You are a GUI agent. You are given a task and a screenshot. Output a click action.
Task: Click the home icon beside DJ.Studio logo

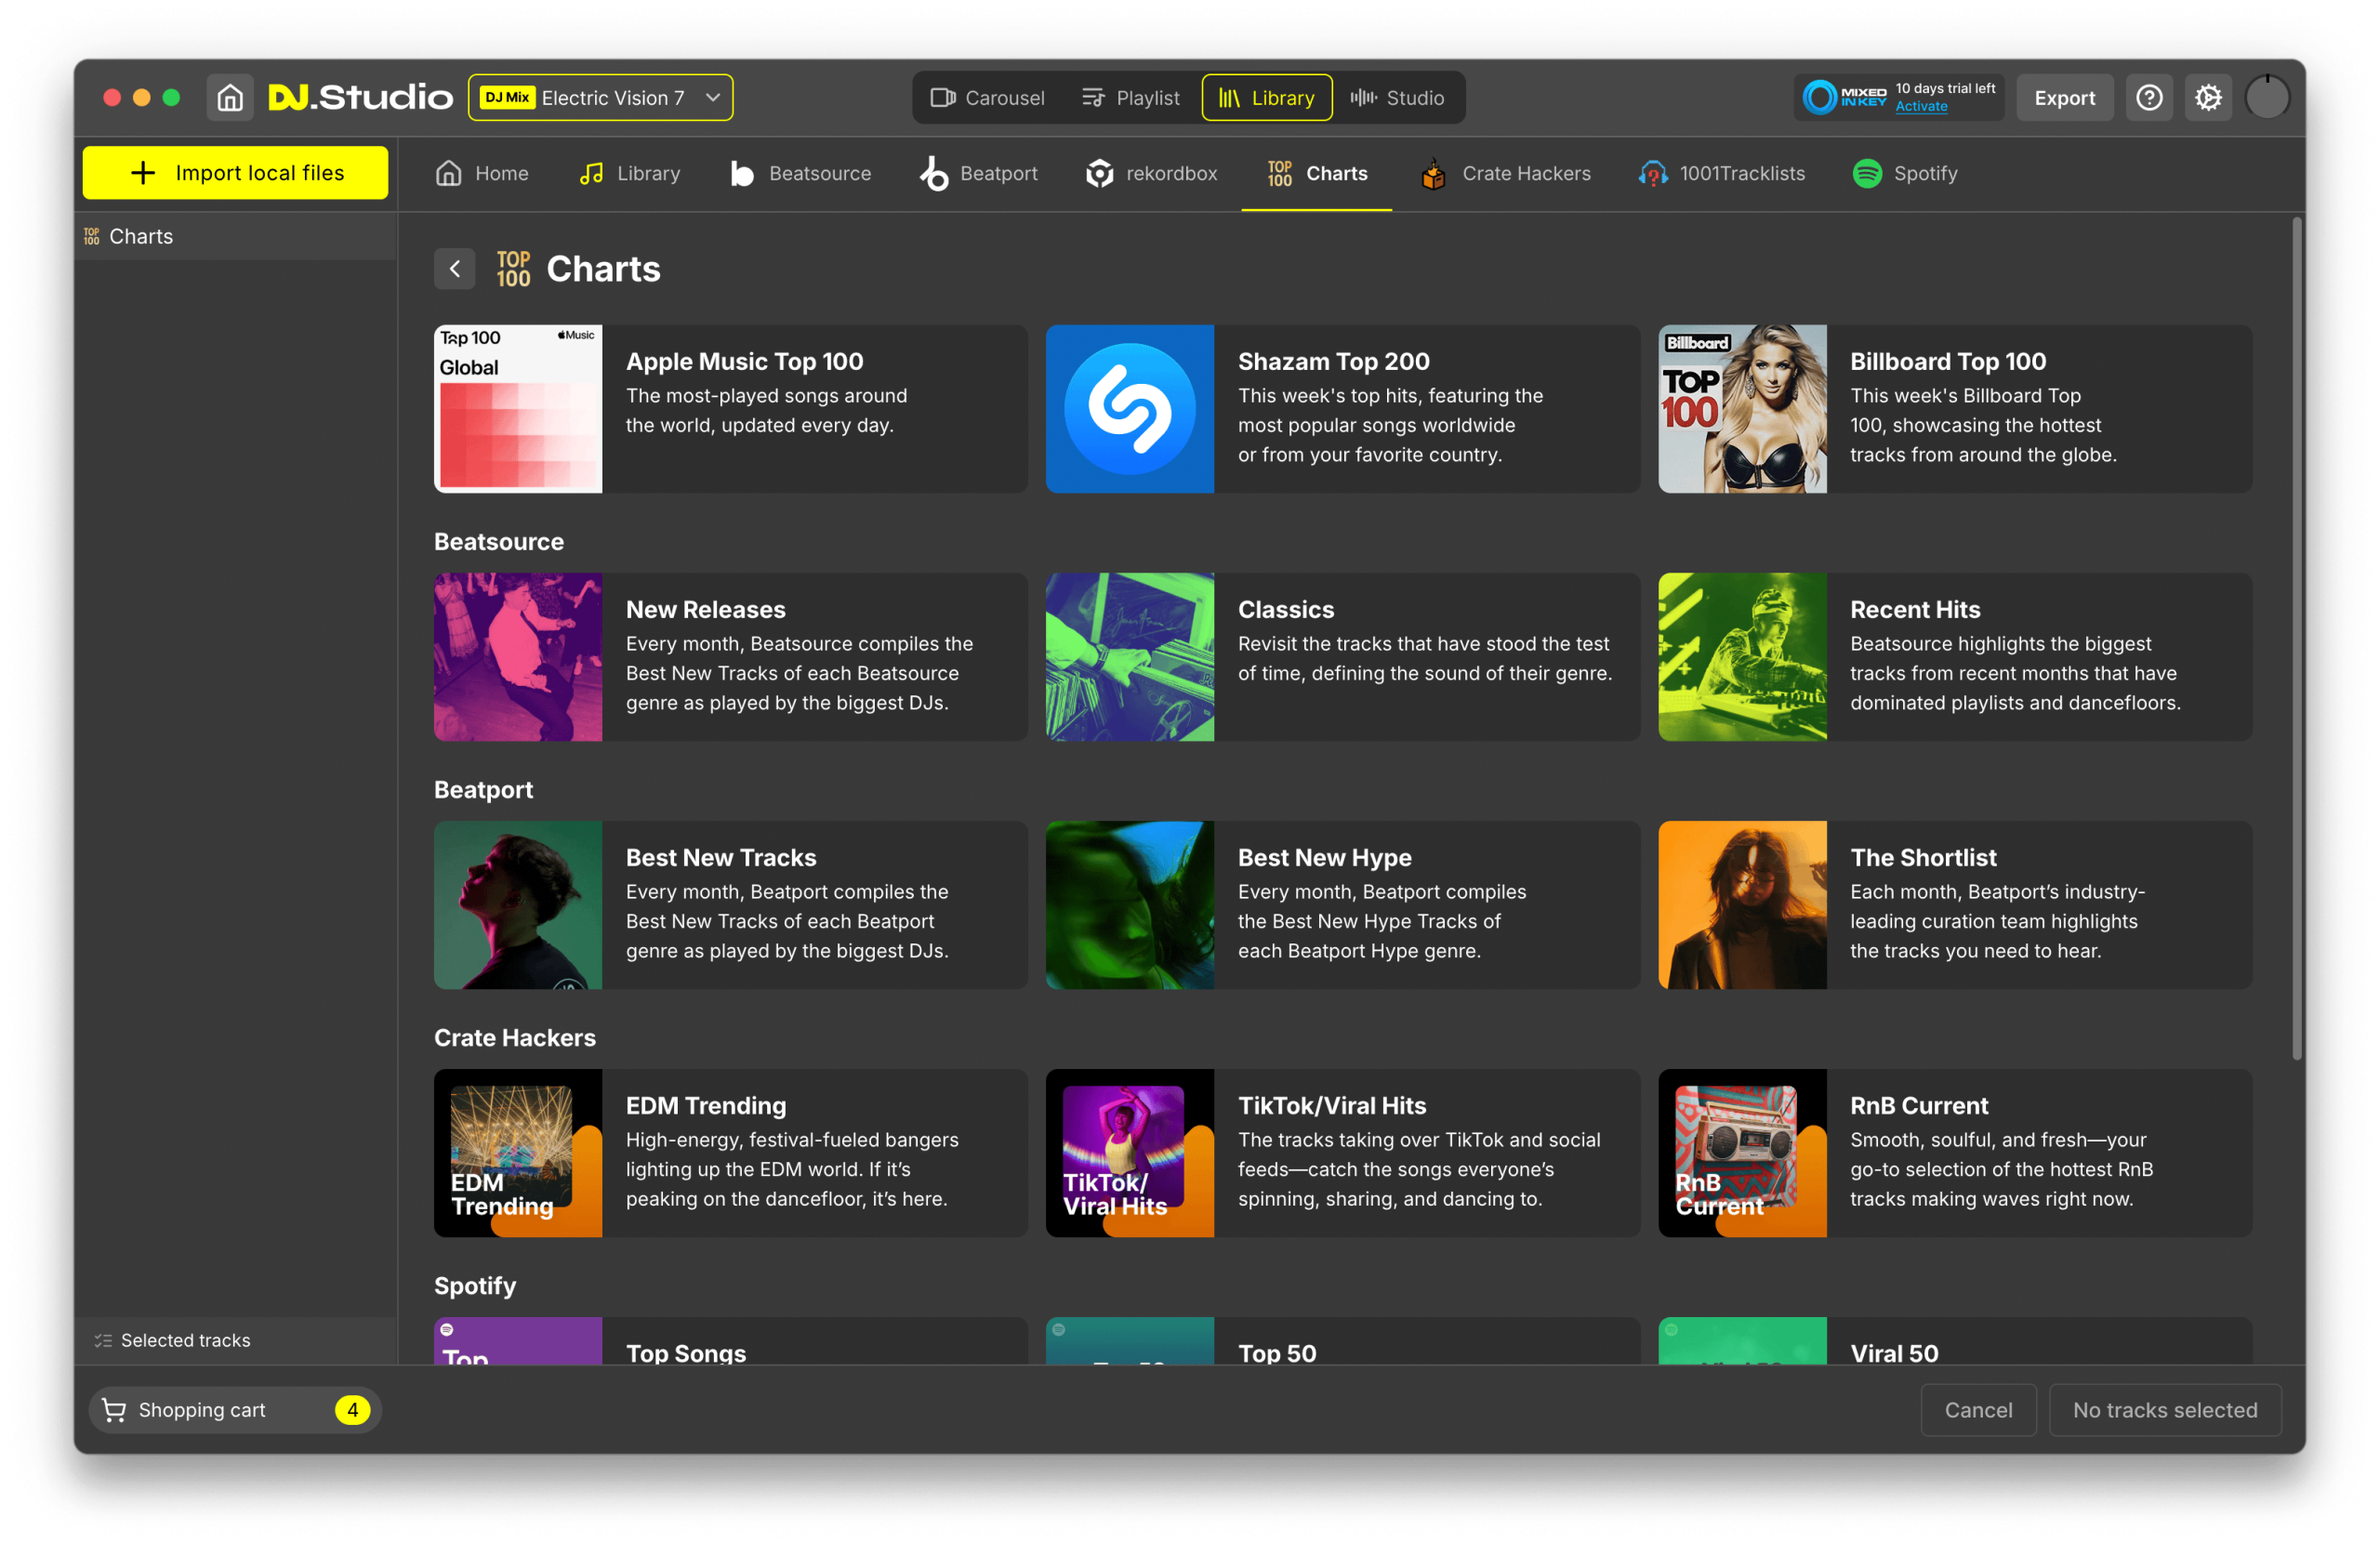[230, 97]
